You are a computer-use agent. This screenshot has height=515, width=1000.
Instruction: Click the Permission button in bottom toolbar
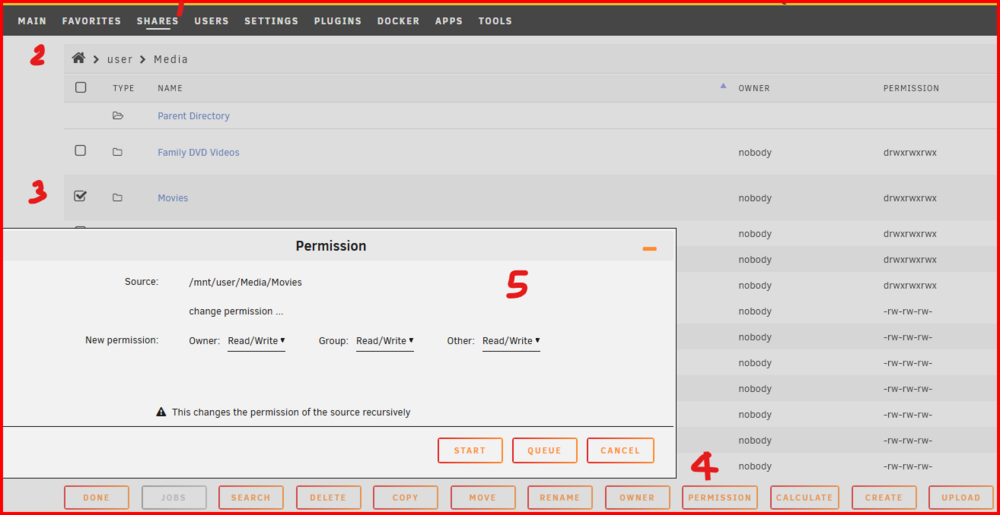tap(719, 497)
